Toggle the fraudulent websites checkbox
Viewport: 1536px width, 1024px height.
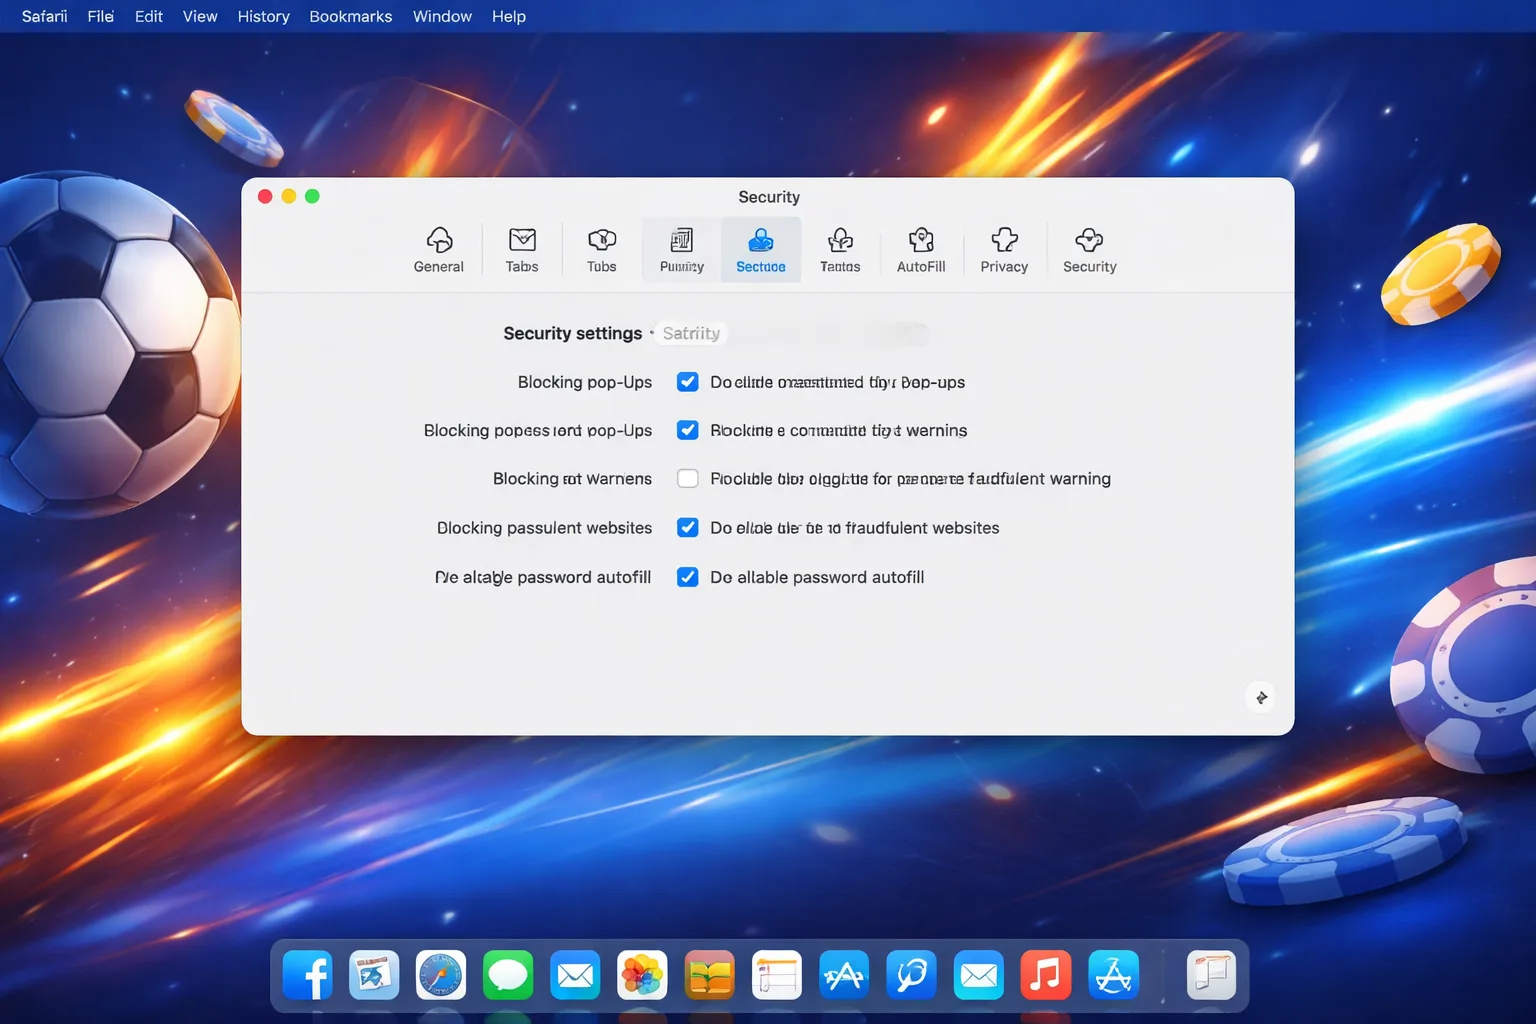[x=687, y=527]
